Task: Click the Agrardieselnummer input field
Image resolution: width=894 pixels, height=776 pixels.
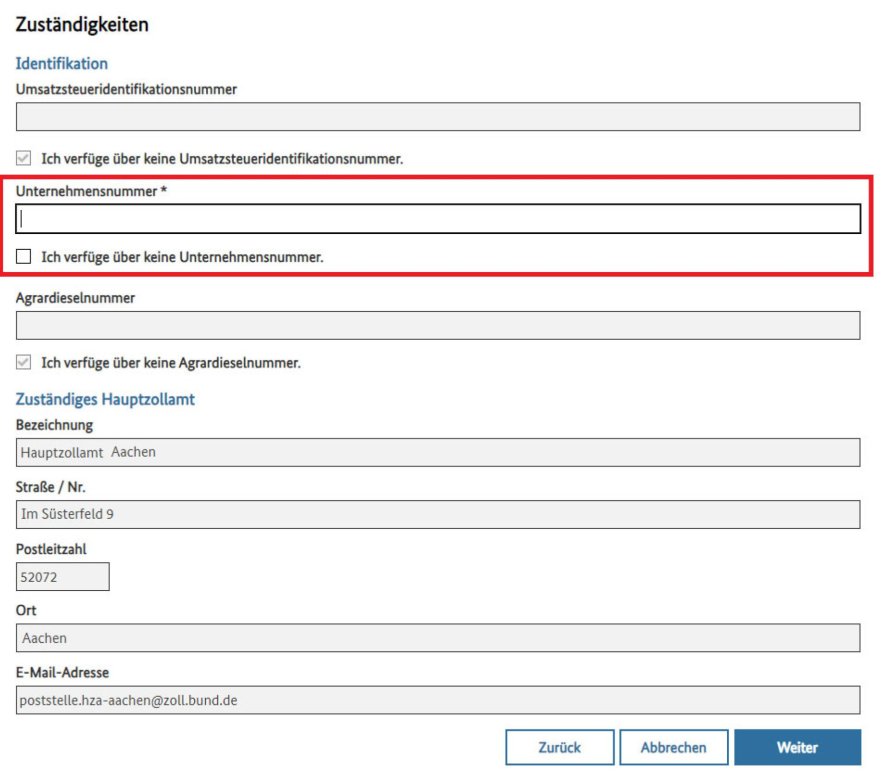Action: tap(438, 325)
